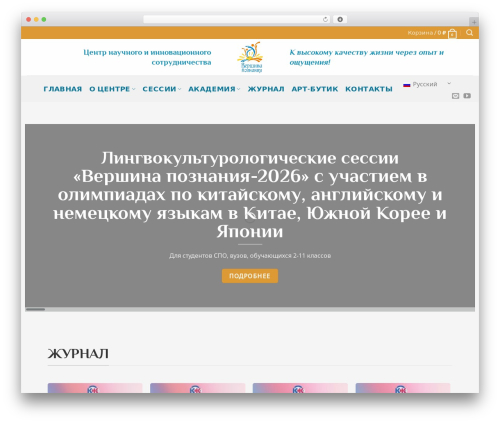500x423 pixels.
Task: Open the shopping cart bag icon
Action: pyautogui.click(x=452, y=33)
